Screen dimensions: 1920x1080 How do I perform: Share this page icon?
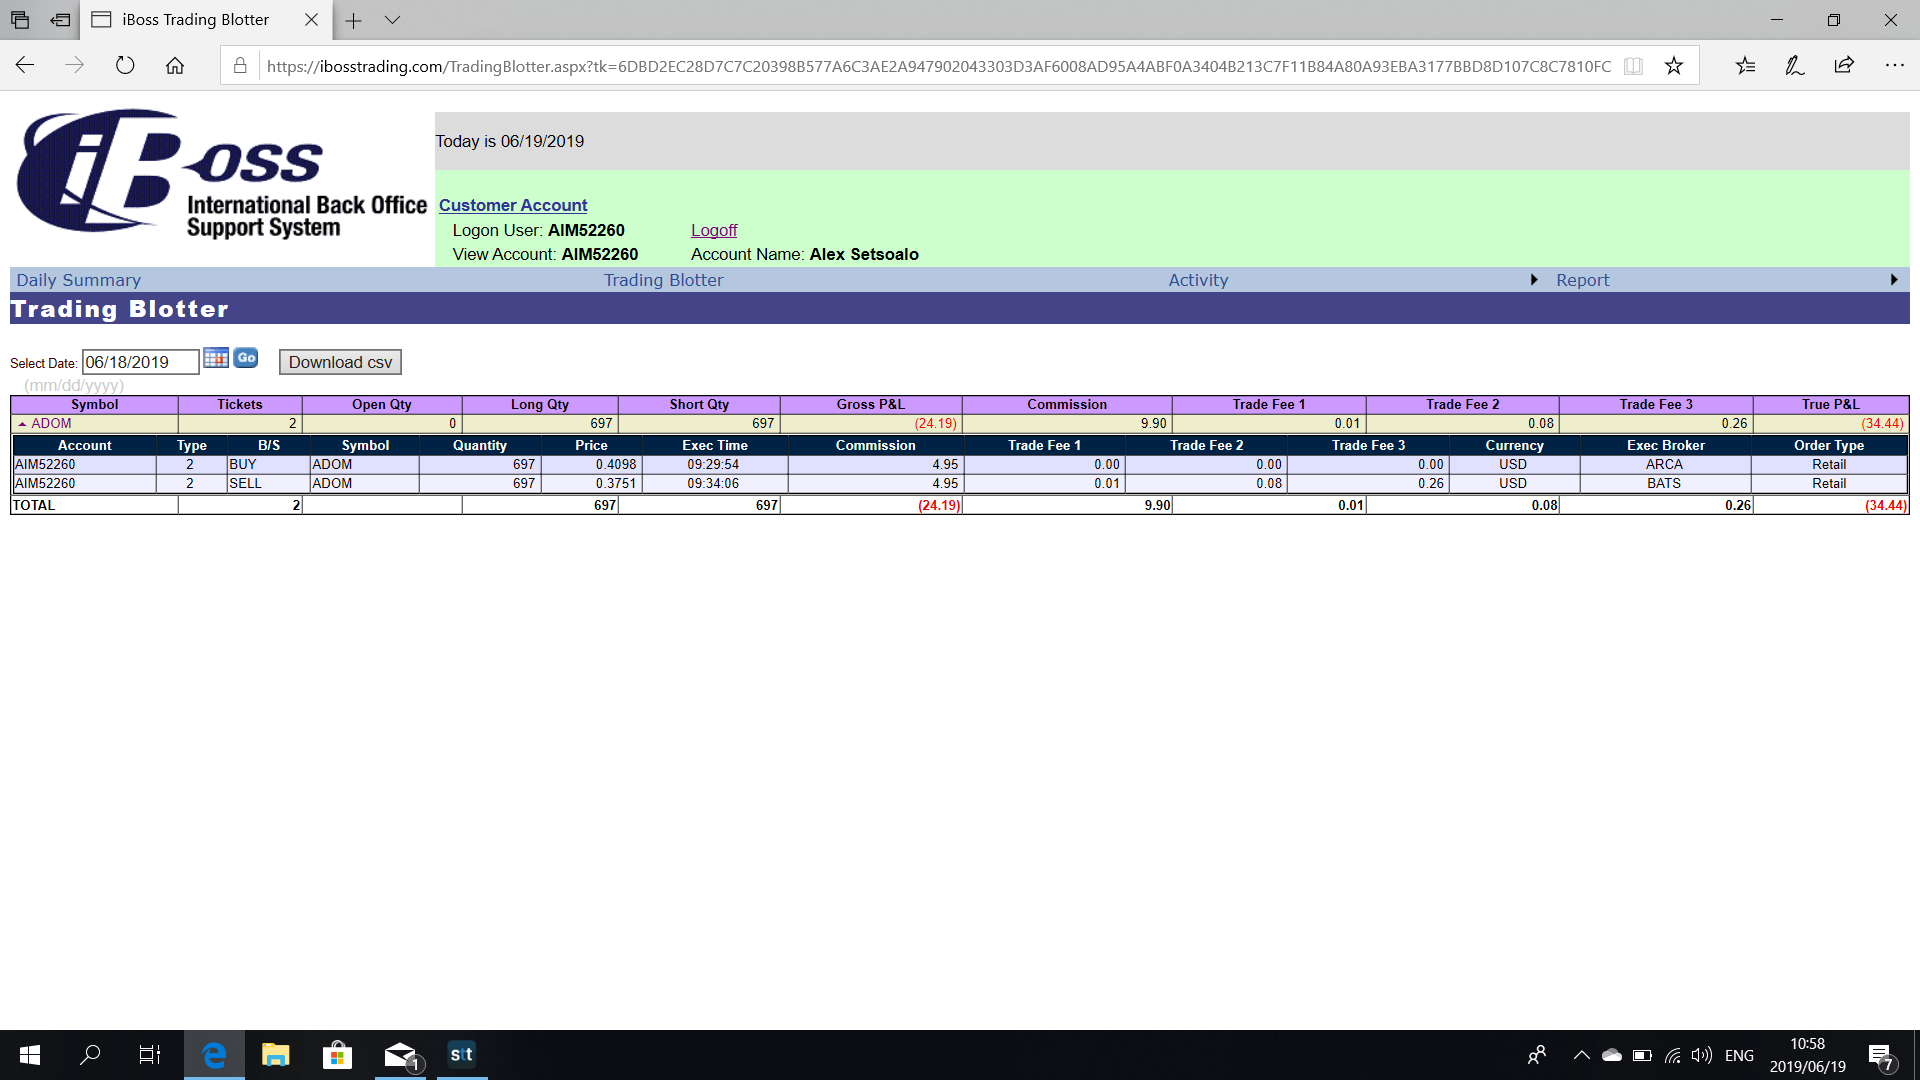(1844, 66)
